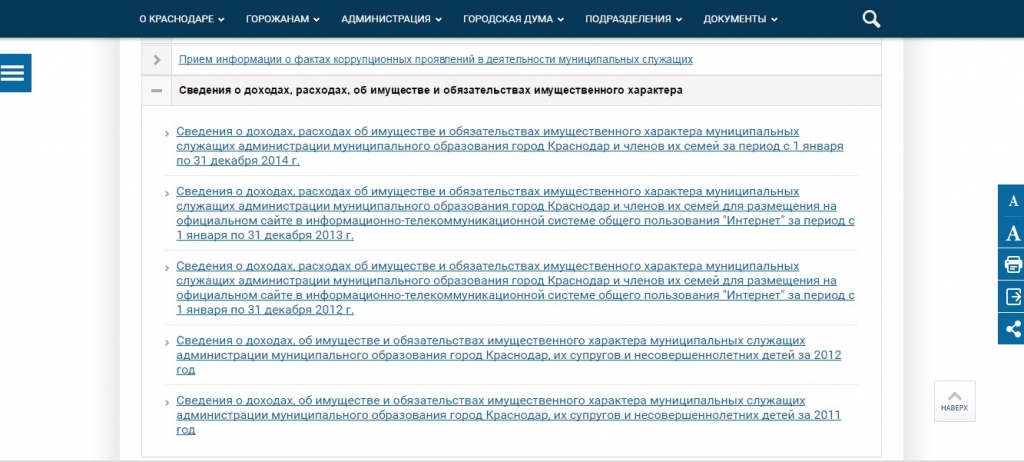Open the АДМИНИСТРАЦИЯ menu
This screenshot has width=1024, height=462.
[391, 19]
